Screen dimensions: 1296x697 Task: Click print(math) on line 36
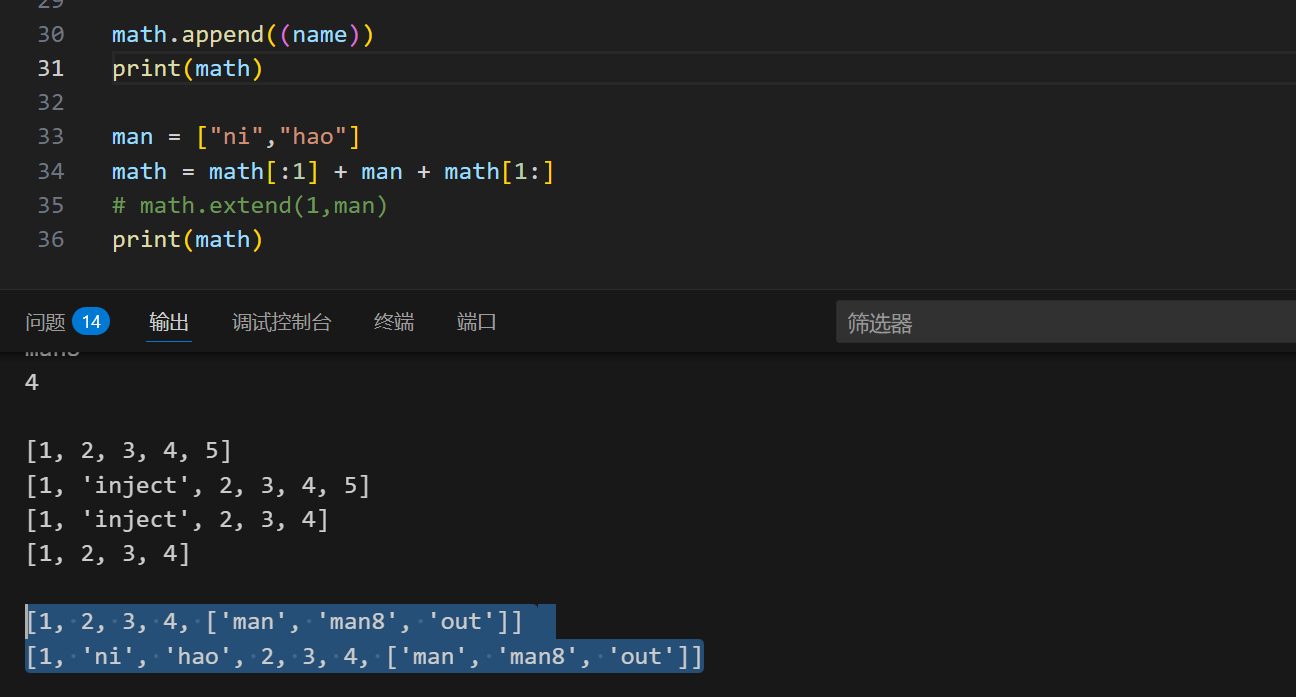tap(187, 239)
